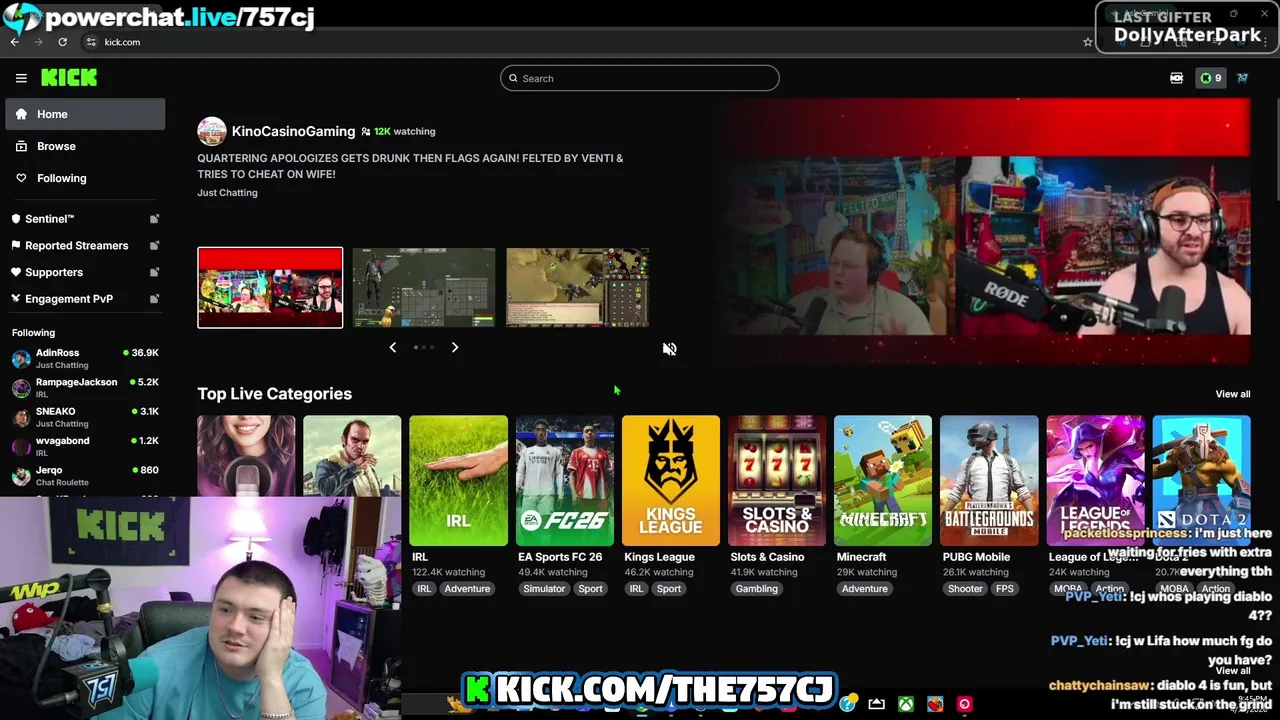This screenshot has height=720, width=1280.
Task: Open the League of Legends category card
Action: pyautogui.click(x=1095, y=481)
